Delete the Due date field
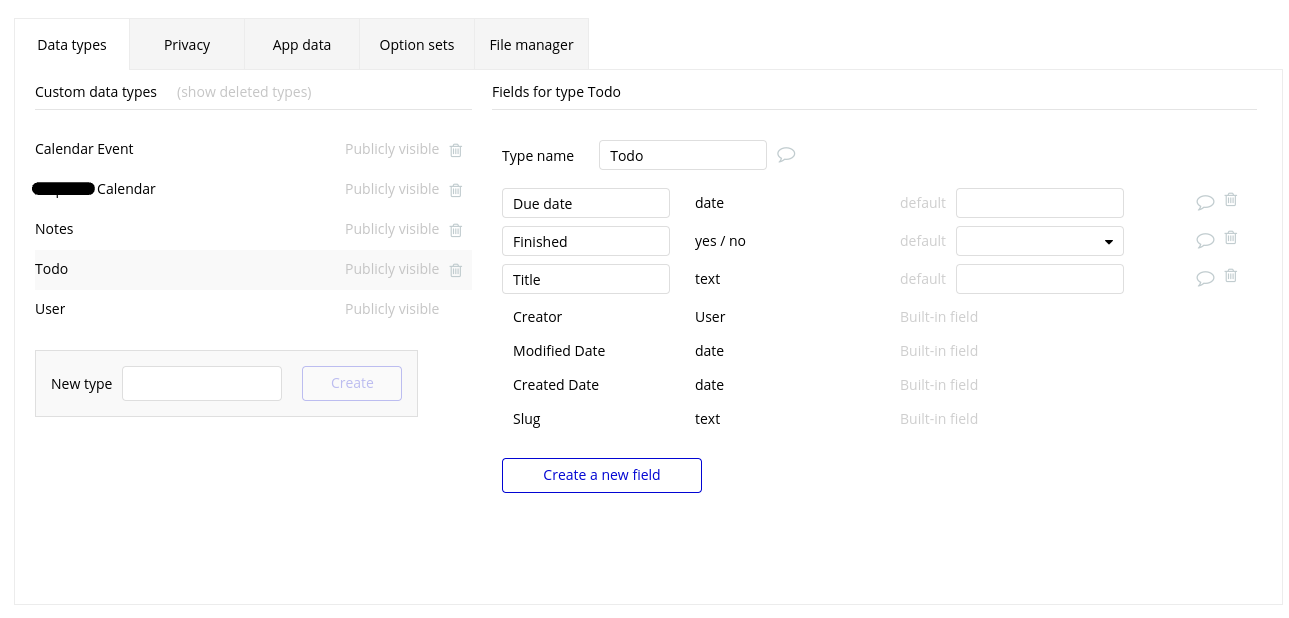 [x=1231, y=200]
